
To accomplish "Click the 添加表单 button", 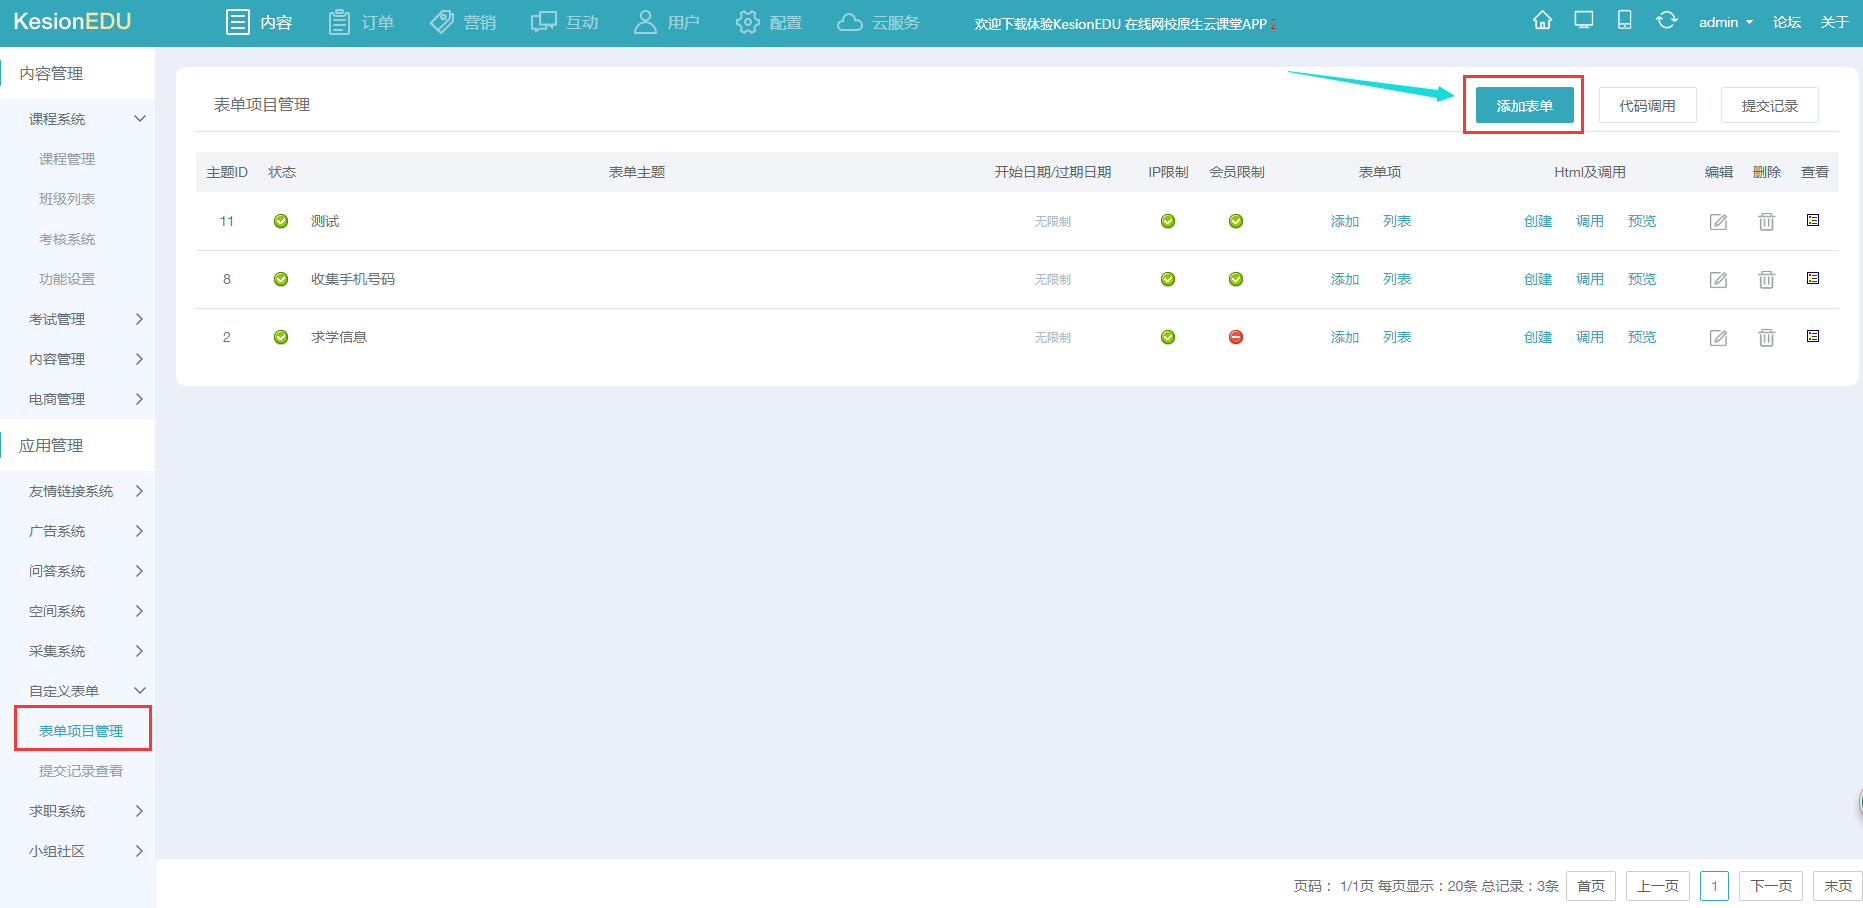I will pos(1524,105).
